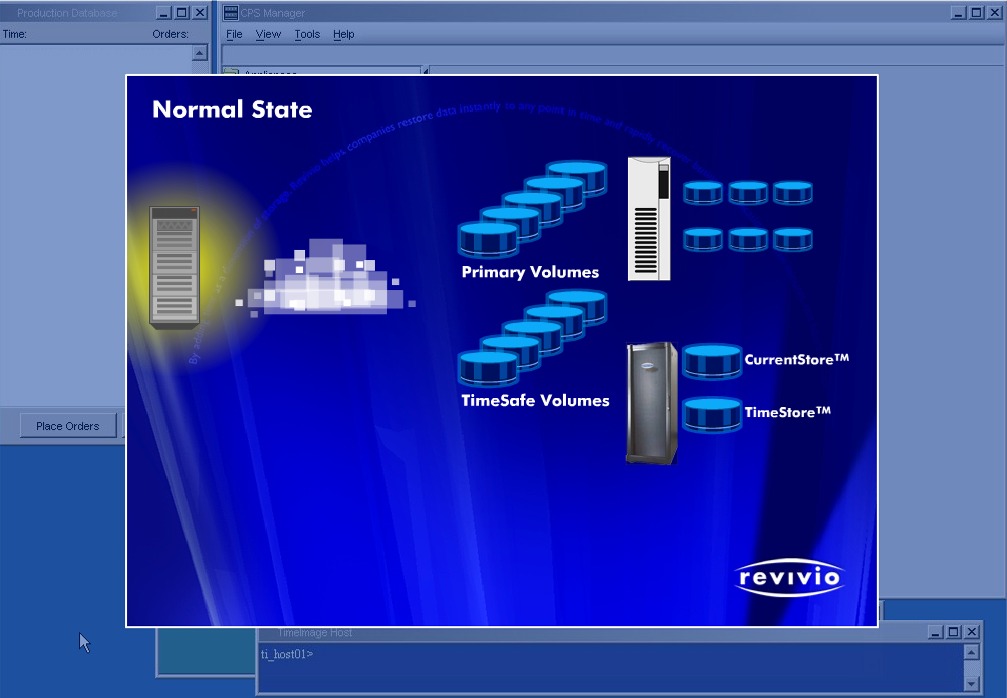Open the Help menu

point(344,34)
